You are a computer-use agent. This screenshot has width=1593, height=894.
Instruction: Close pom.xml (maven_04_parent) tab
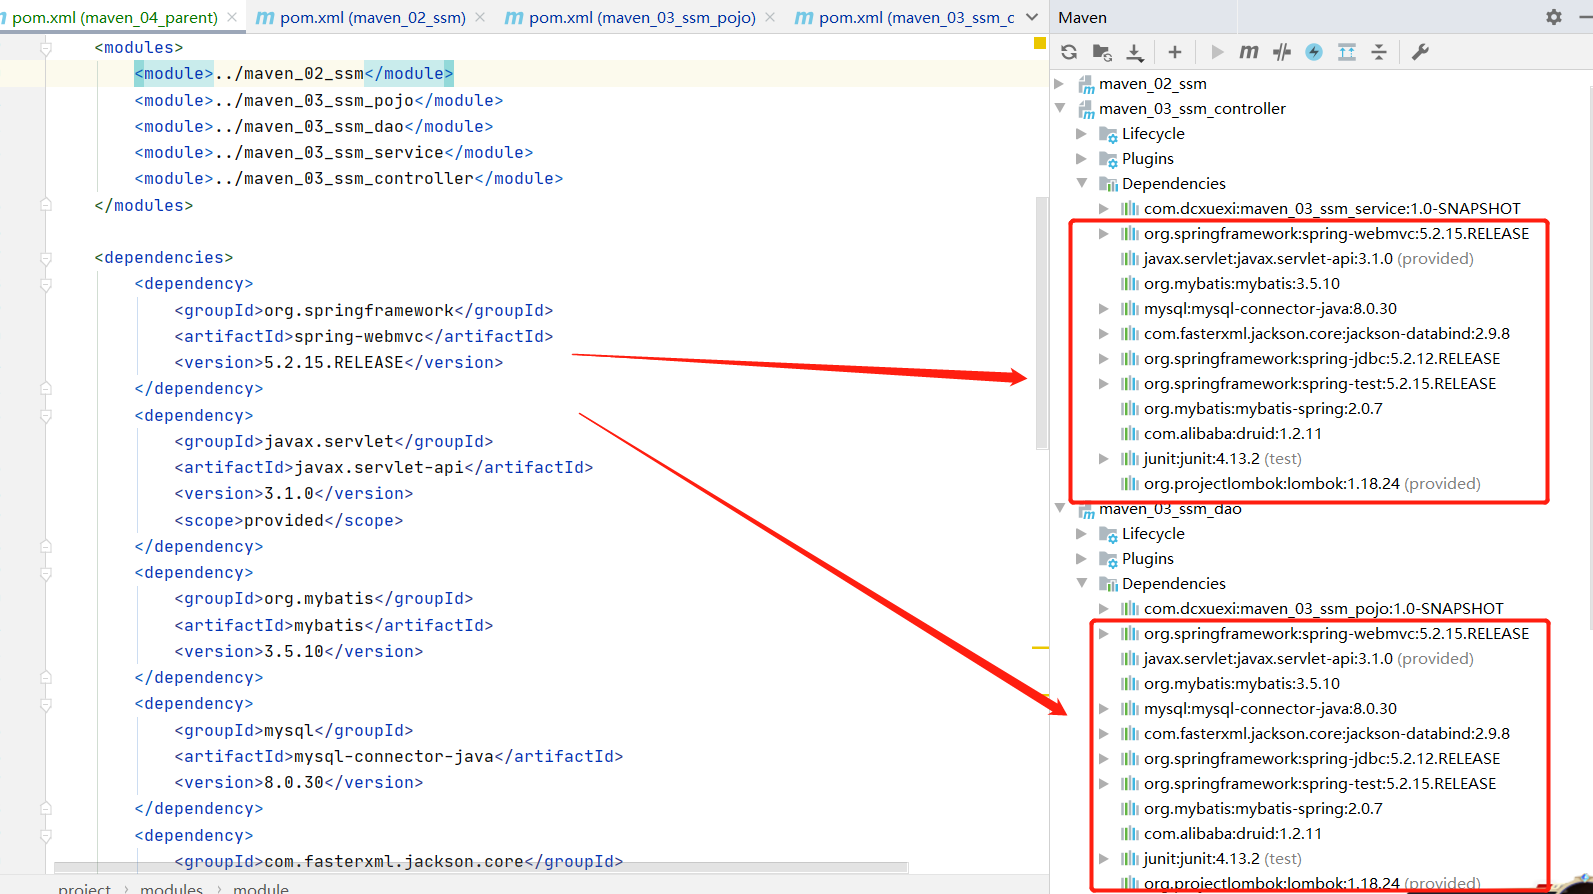(232, 18)
